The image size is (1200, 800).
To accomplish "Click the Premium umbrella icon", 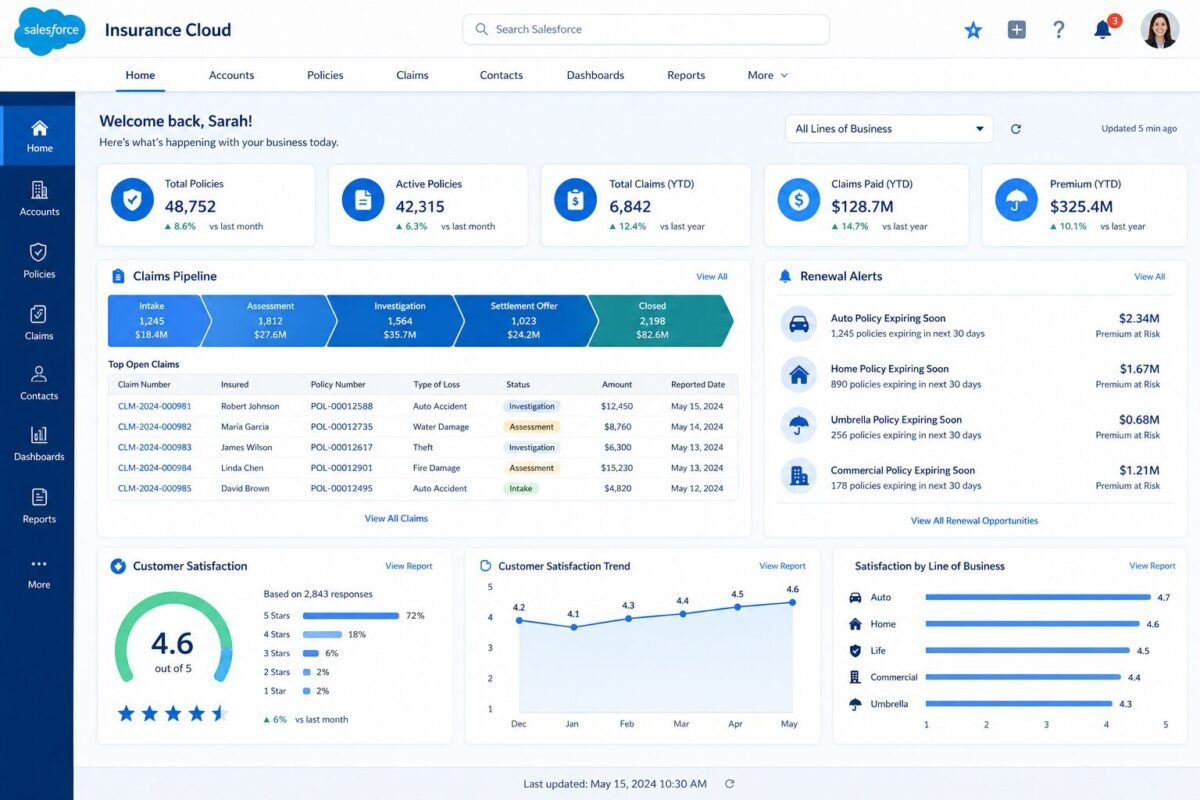I will 1016,200.
